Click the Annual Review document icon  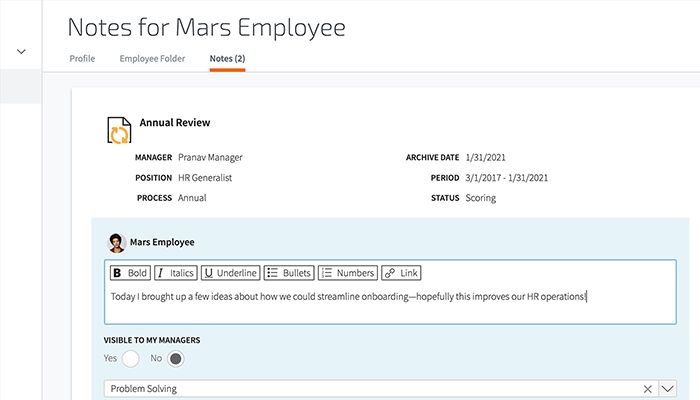pos(119,130)
